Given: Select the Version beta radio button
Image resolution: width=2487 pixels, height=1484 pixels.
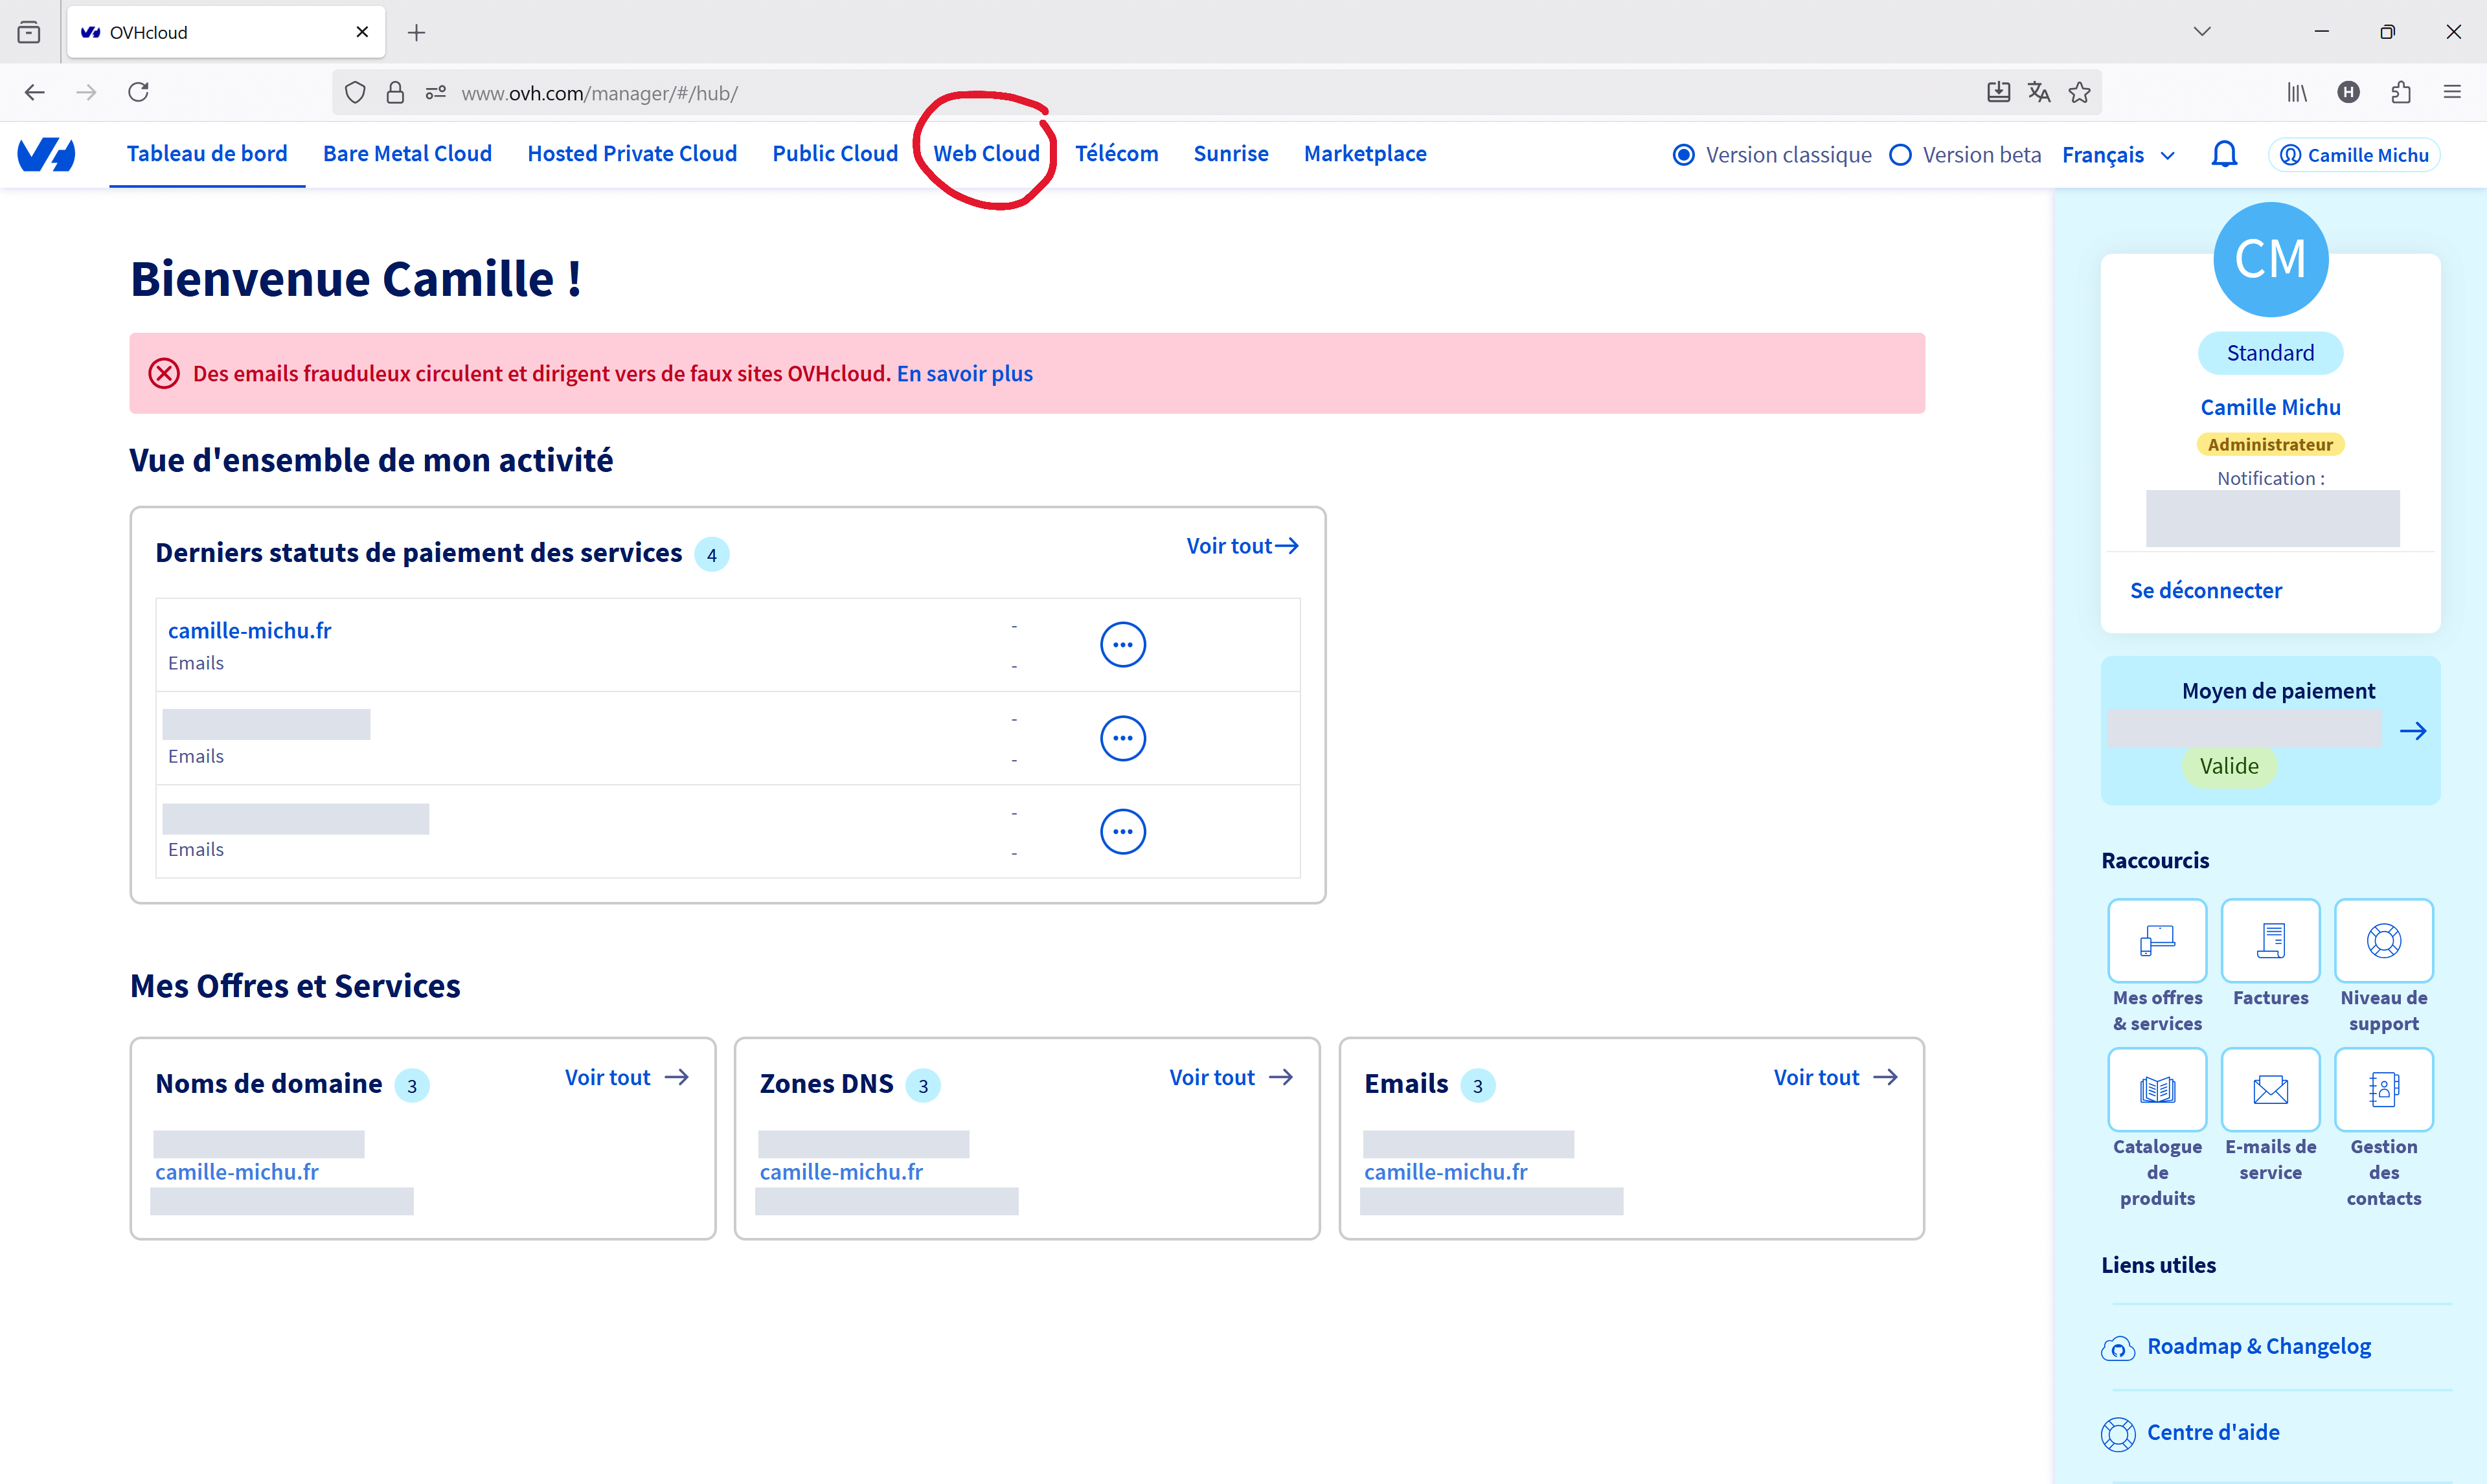Looking at the screenshot, I should pyautogui.click(x=1900, y=155).
